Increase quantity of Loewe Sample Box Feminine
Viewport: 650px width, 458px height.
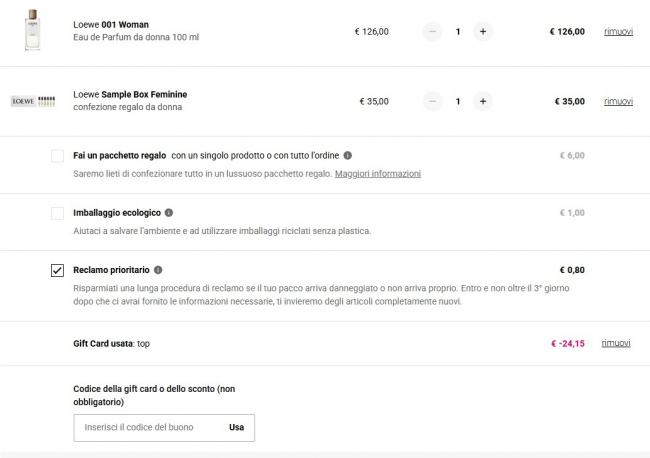(x=483, y=101)
